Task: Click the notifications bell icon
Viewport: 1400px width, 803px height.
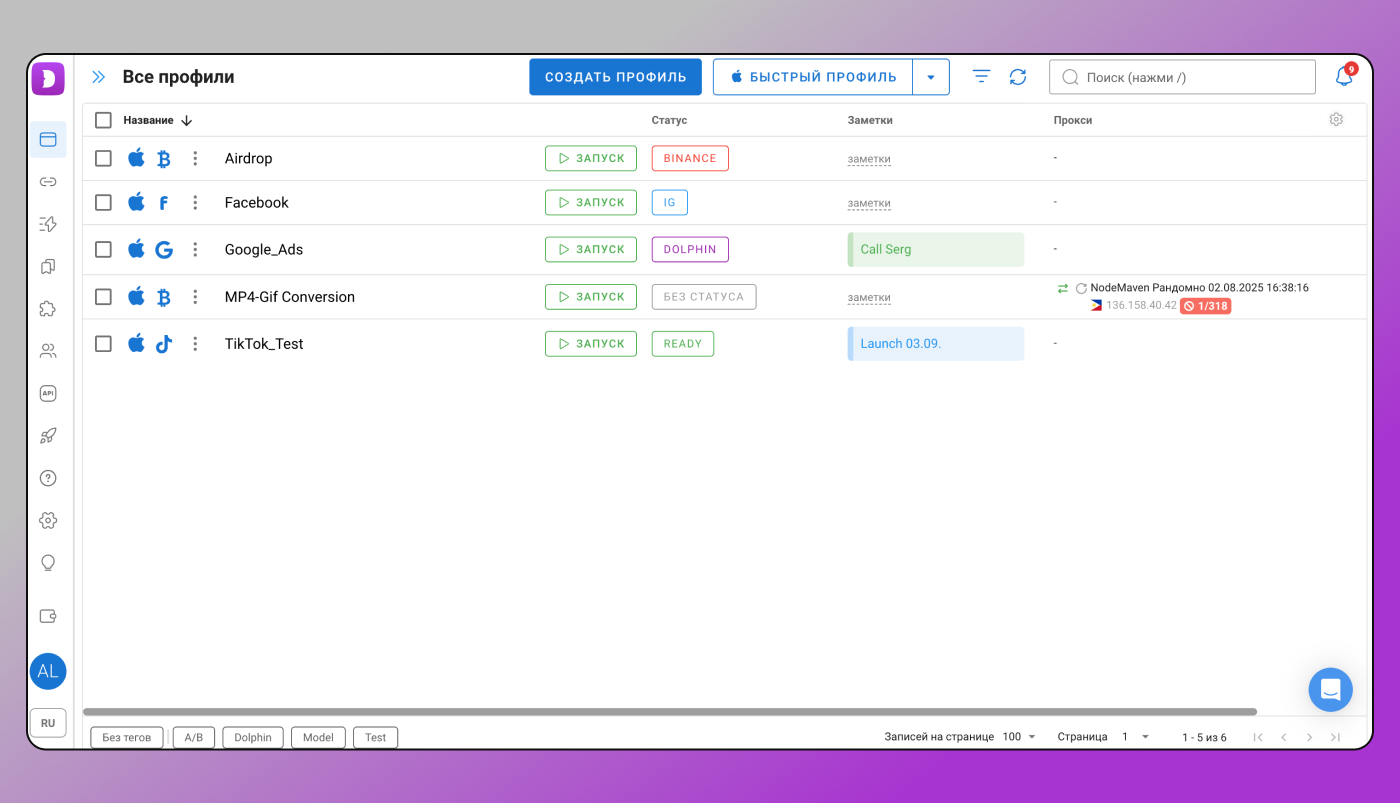Action: click(1343, 77)
